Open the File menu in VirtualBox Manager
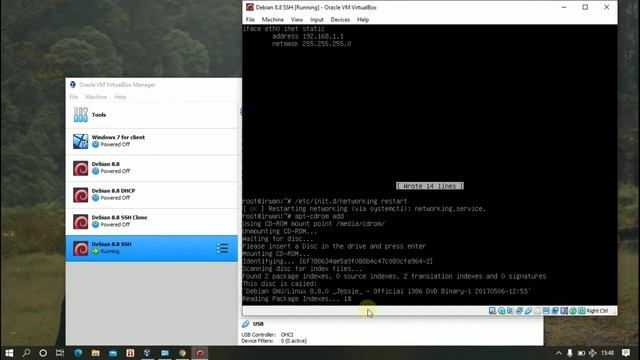This screenshot has width=640, height=360. 73,97
